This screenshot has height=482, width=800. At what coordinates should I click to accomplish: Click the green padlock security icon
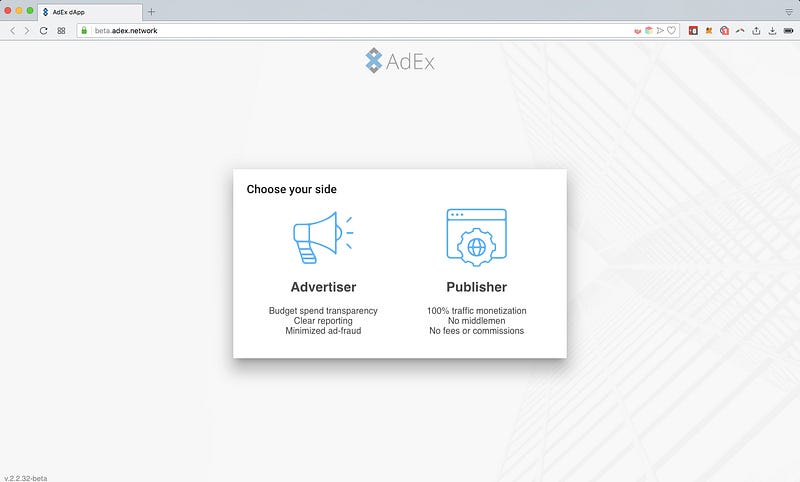pyautogui.click(x=84, y=31)
